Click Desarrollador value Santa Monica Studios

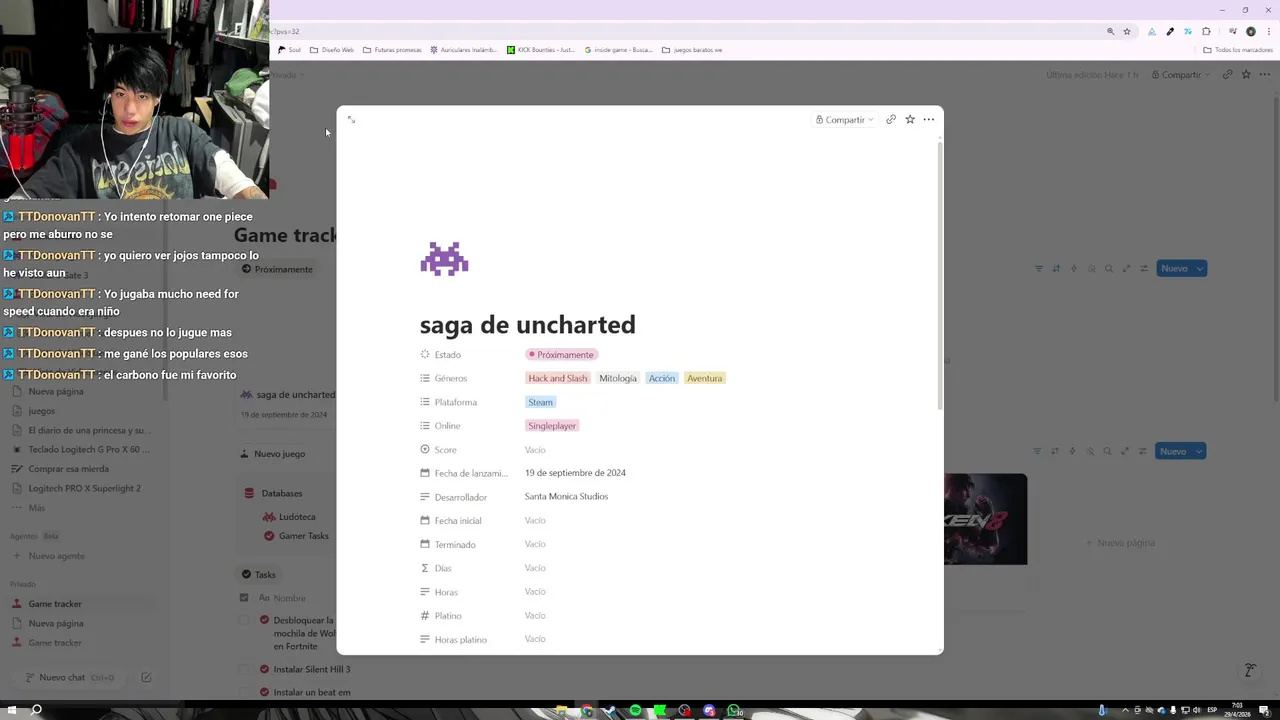(566, 497)
